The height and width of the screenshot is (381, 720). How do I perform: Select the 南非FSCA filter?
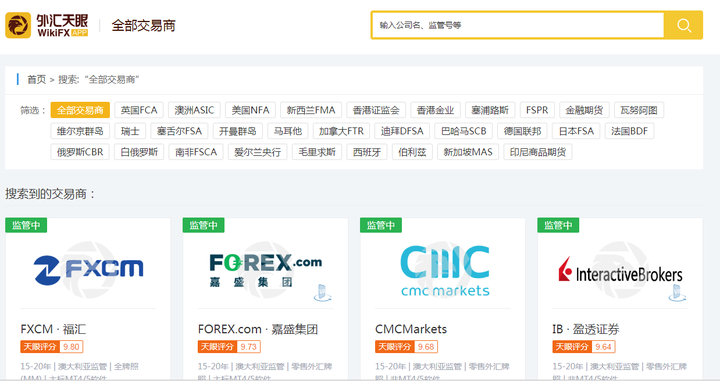[196, 152]
